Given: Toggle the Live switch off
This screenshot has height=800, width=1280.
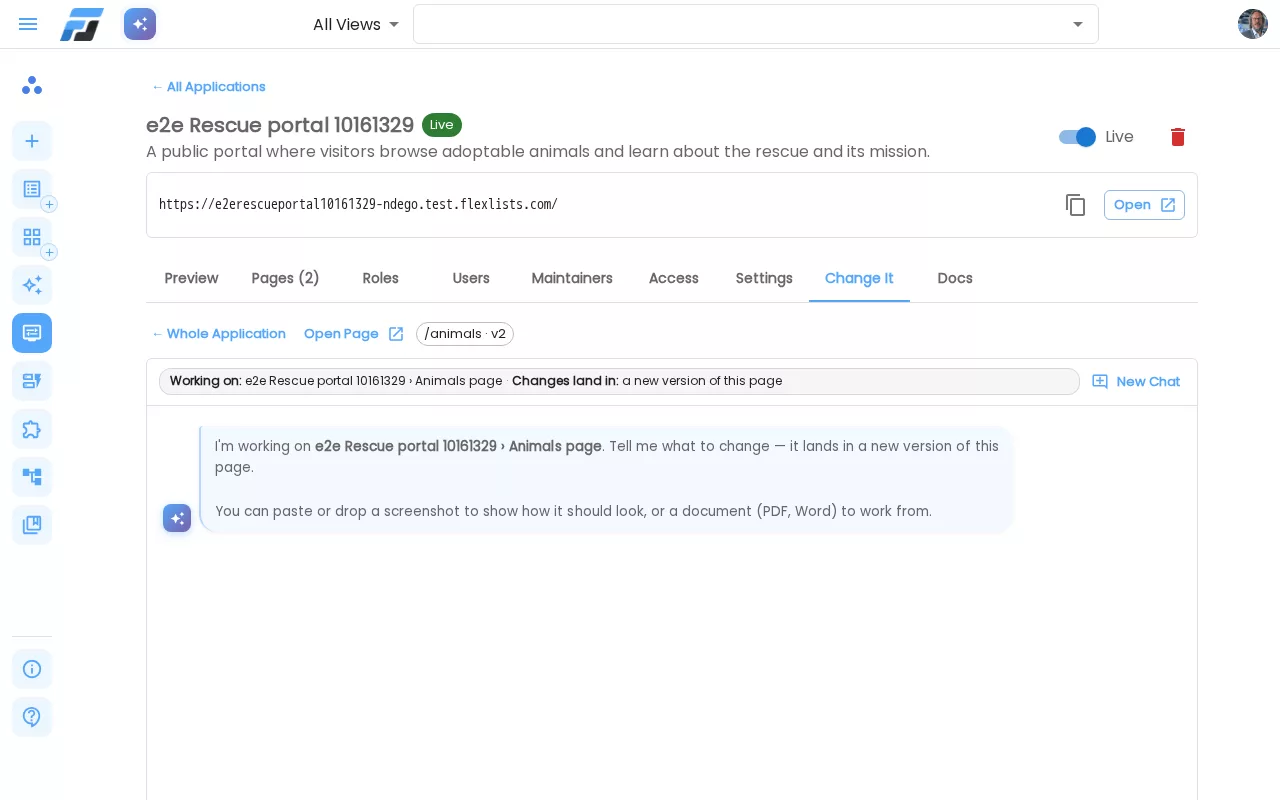Looking at the screenshot, I should click(1077, 137).
